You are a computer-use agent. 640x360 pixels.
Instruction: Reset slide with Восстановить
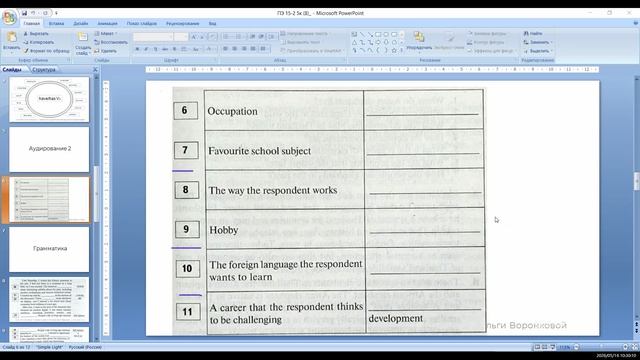coord(111,42)
